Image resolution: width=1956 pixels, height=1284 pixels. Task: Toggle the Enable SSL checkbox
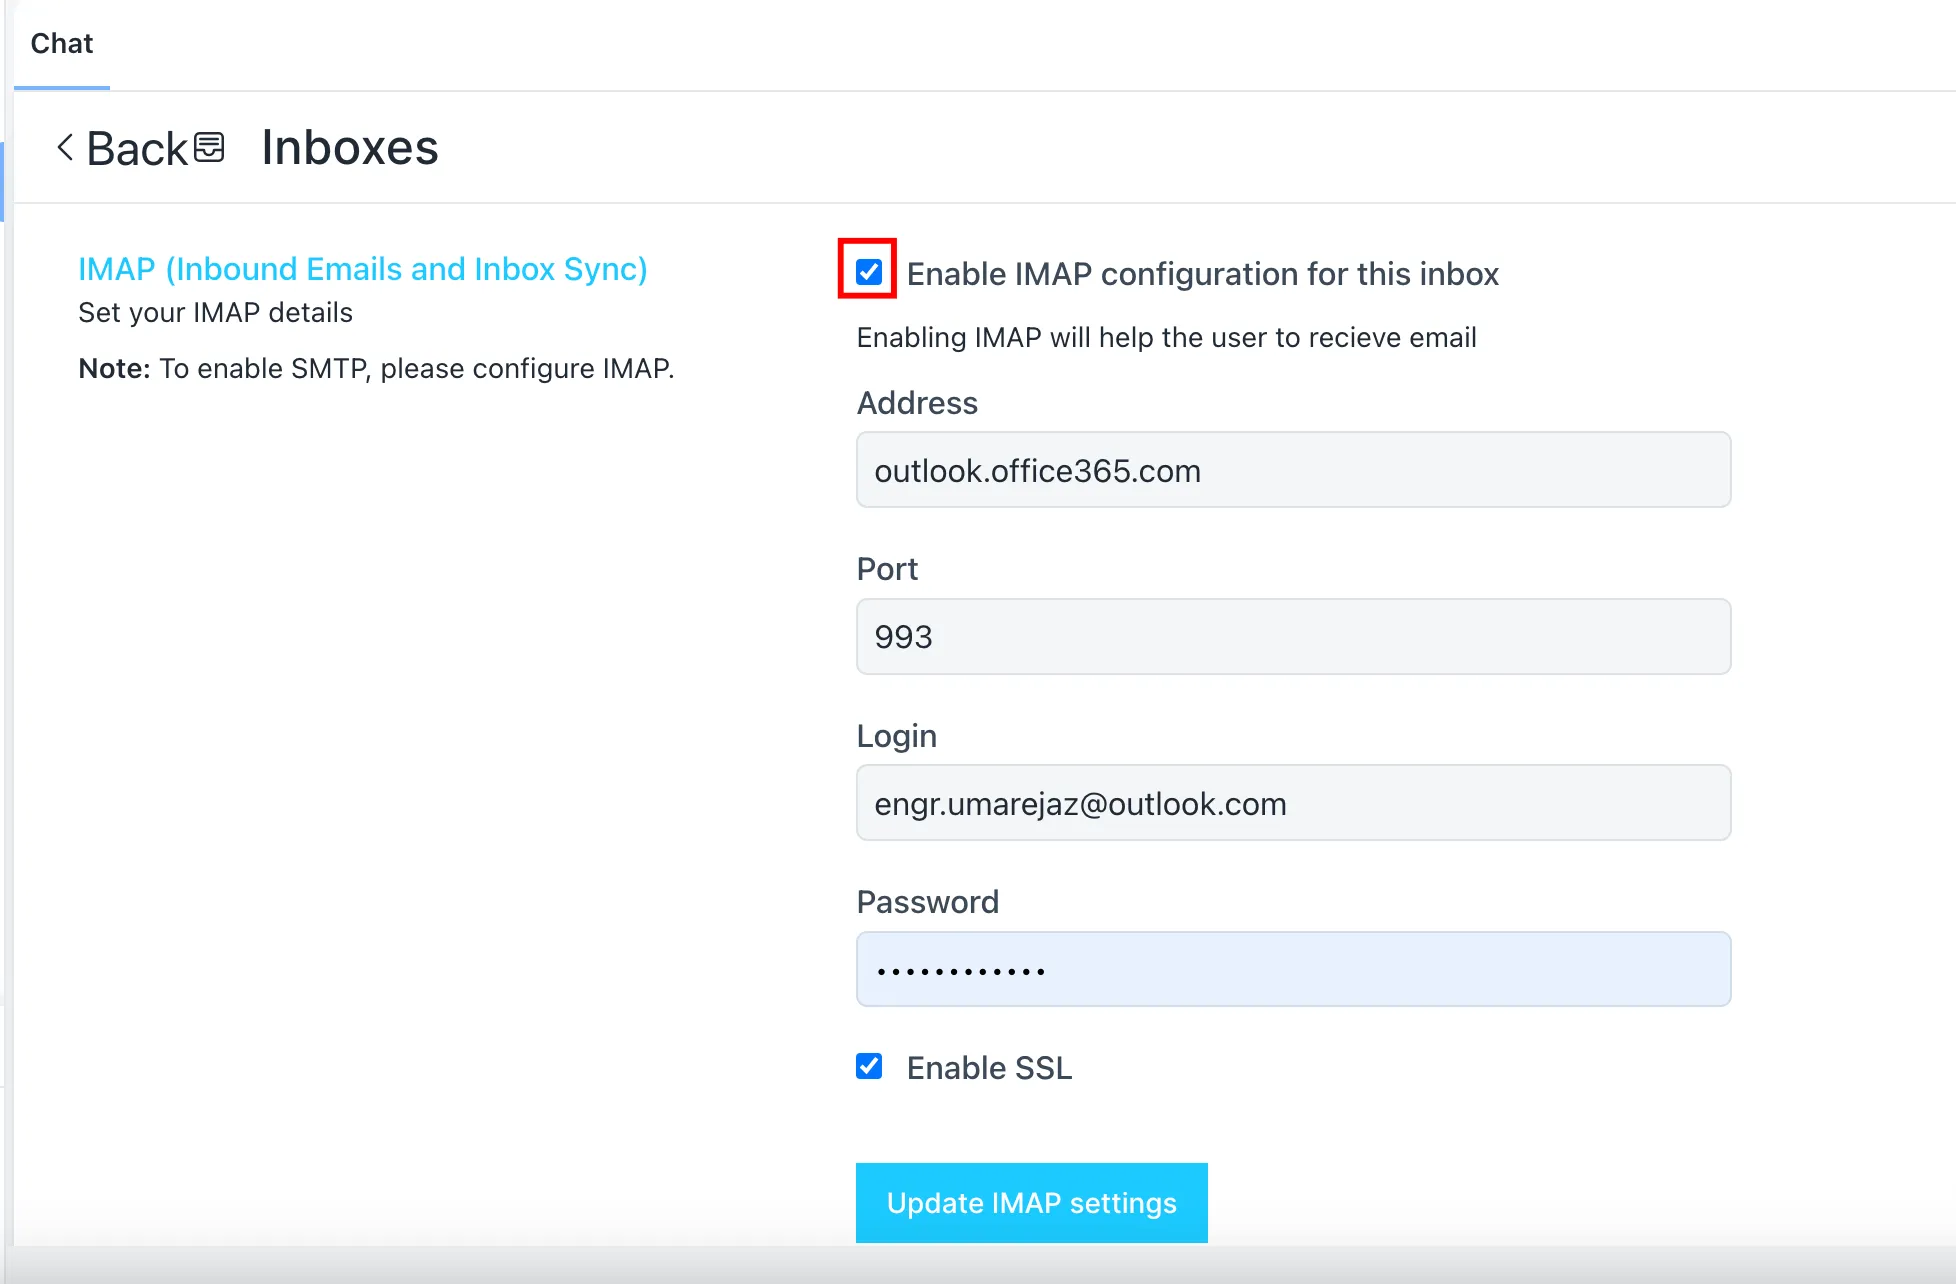coord(869,1066)
